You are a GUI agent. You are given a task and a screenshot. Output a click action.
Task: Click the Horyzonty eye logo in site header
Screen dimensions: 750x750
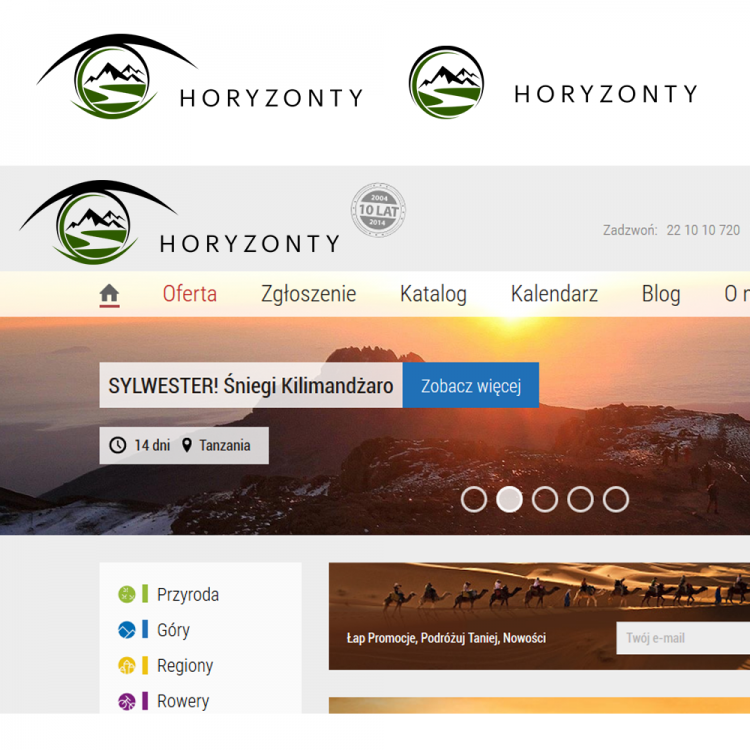click(179, 222)
